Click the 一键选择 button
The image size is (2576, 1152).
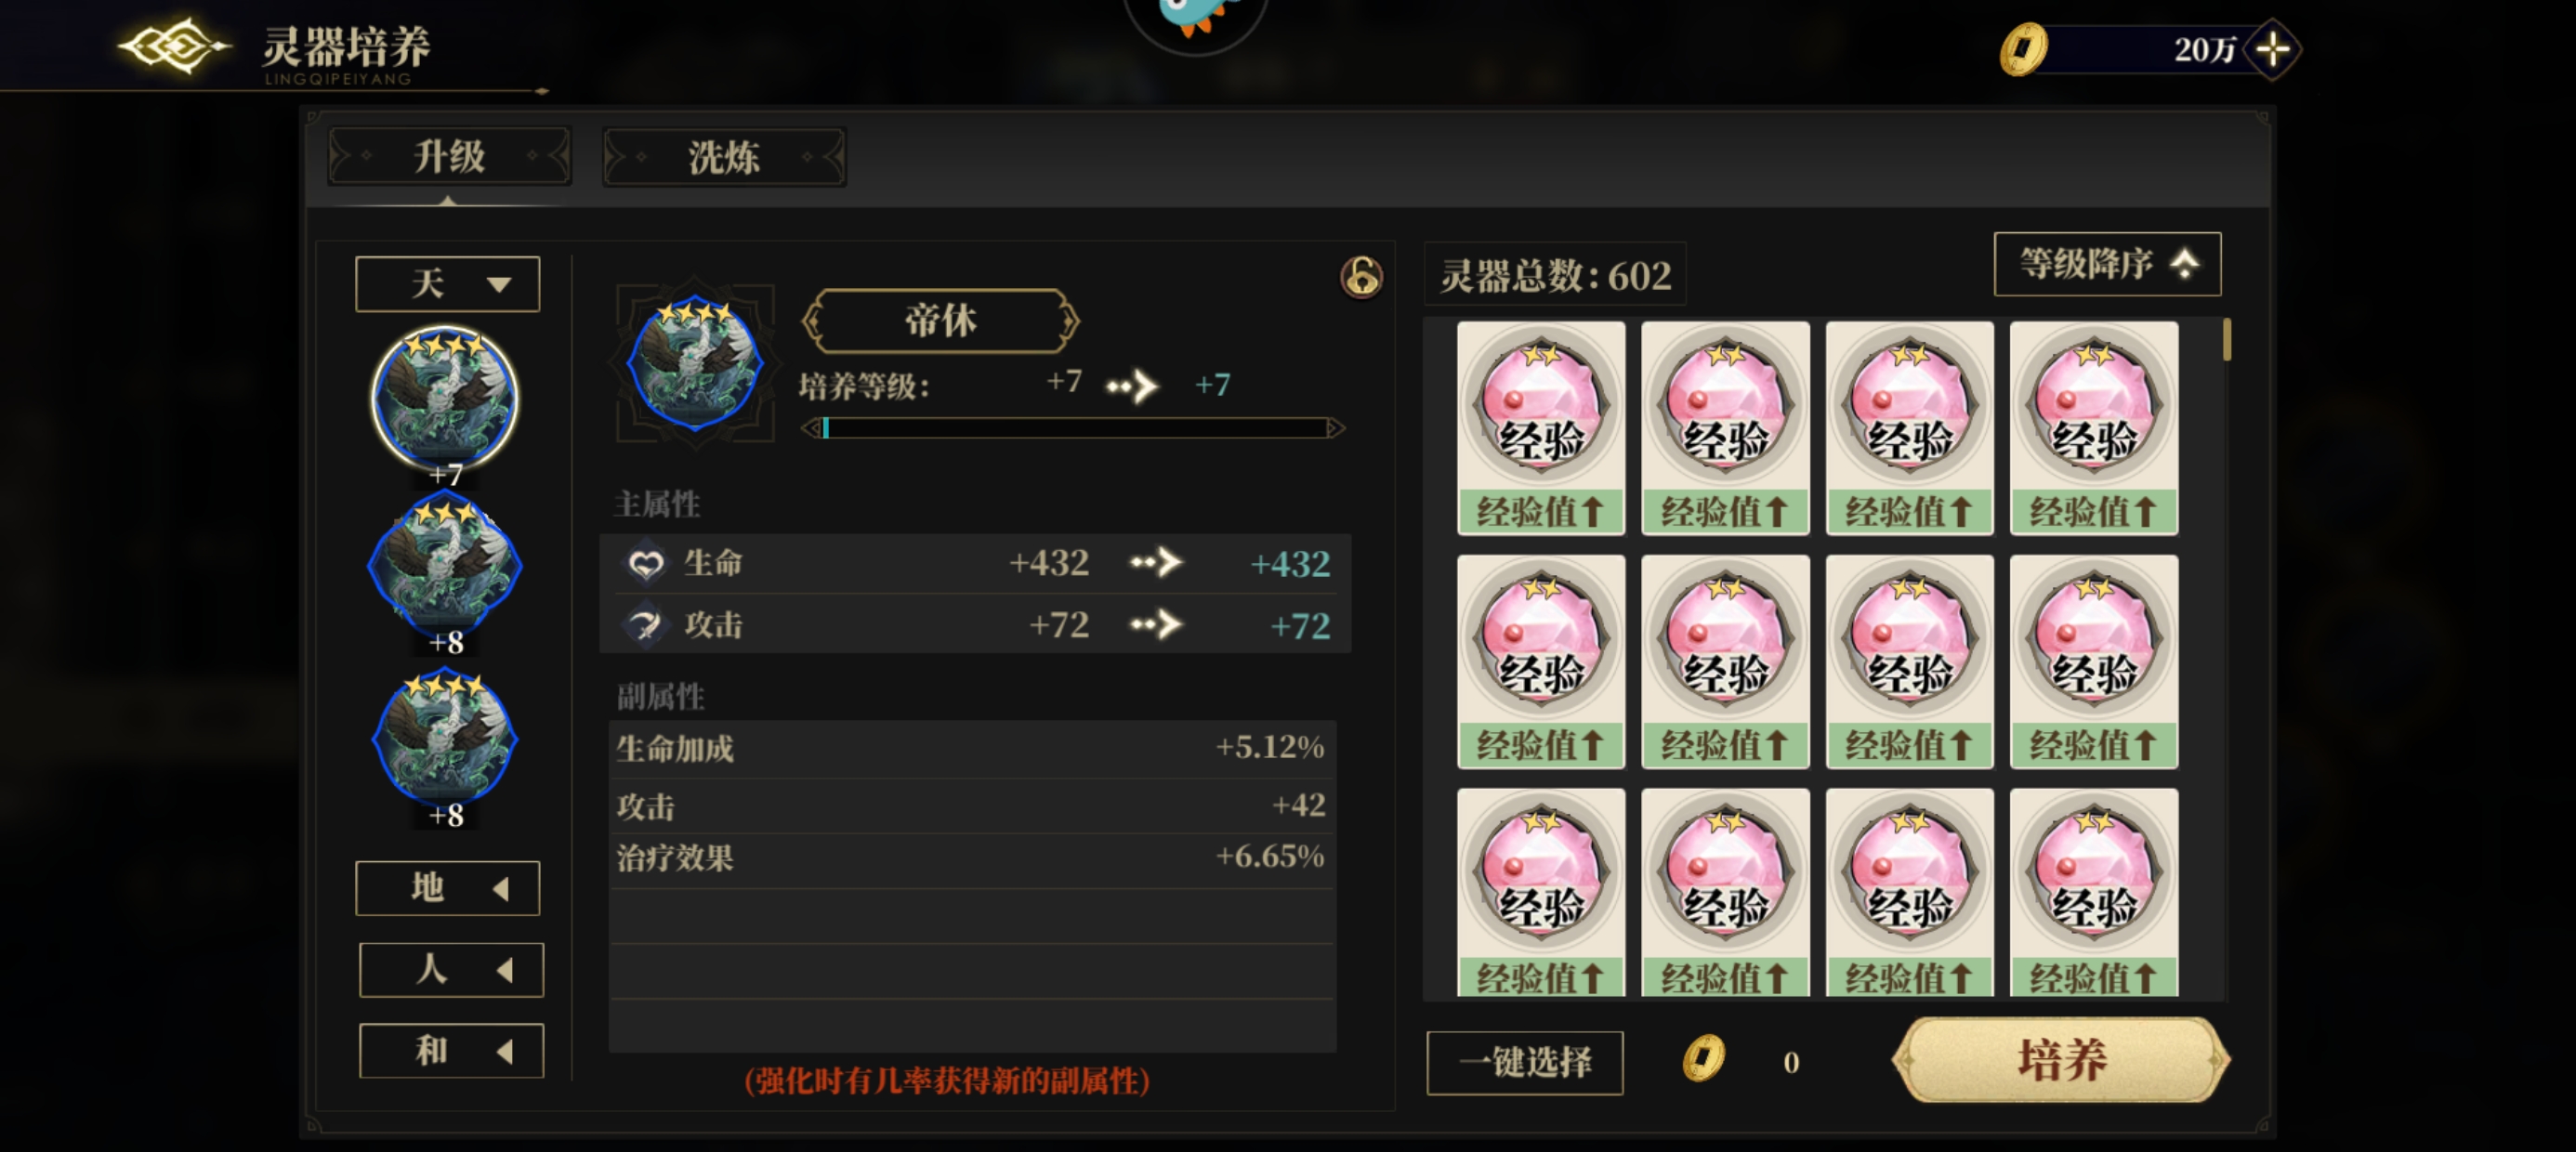[x=1524, y=1062]
